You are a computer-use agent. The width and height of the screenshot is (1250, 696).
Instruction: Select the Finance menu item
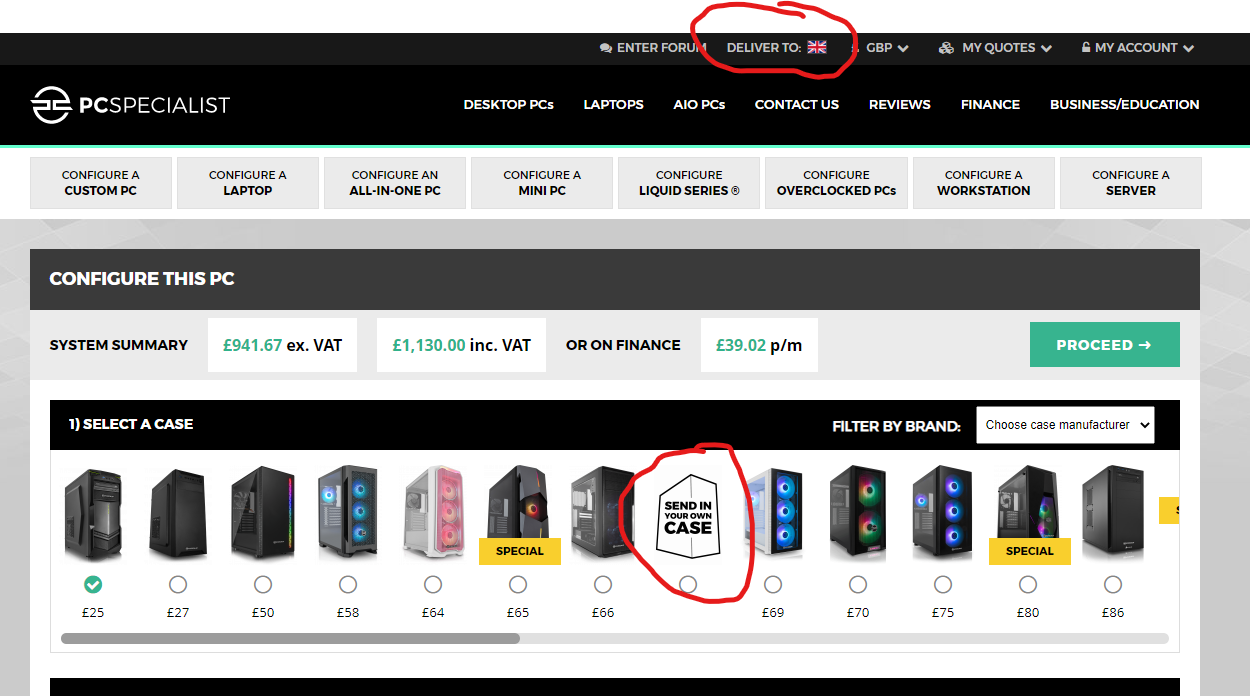click(x=990, y=104)
